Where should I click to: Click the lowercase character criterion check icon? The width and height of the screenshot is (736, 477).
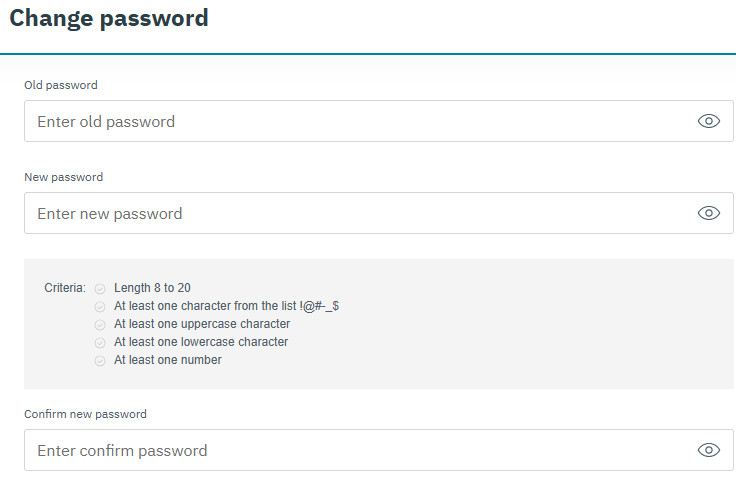tap(100, 343)
